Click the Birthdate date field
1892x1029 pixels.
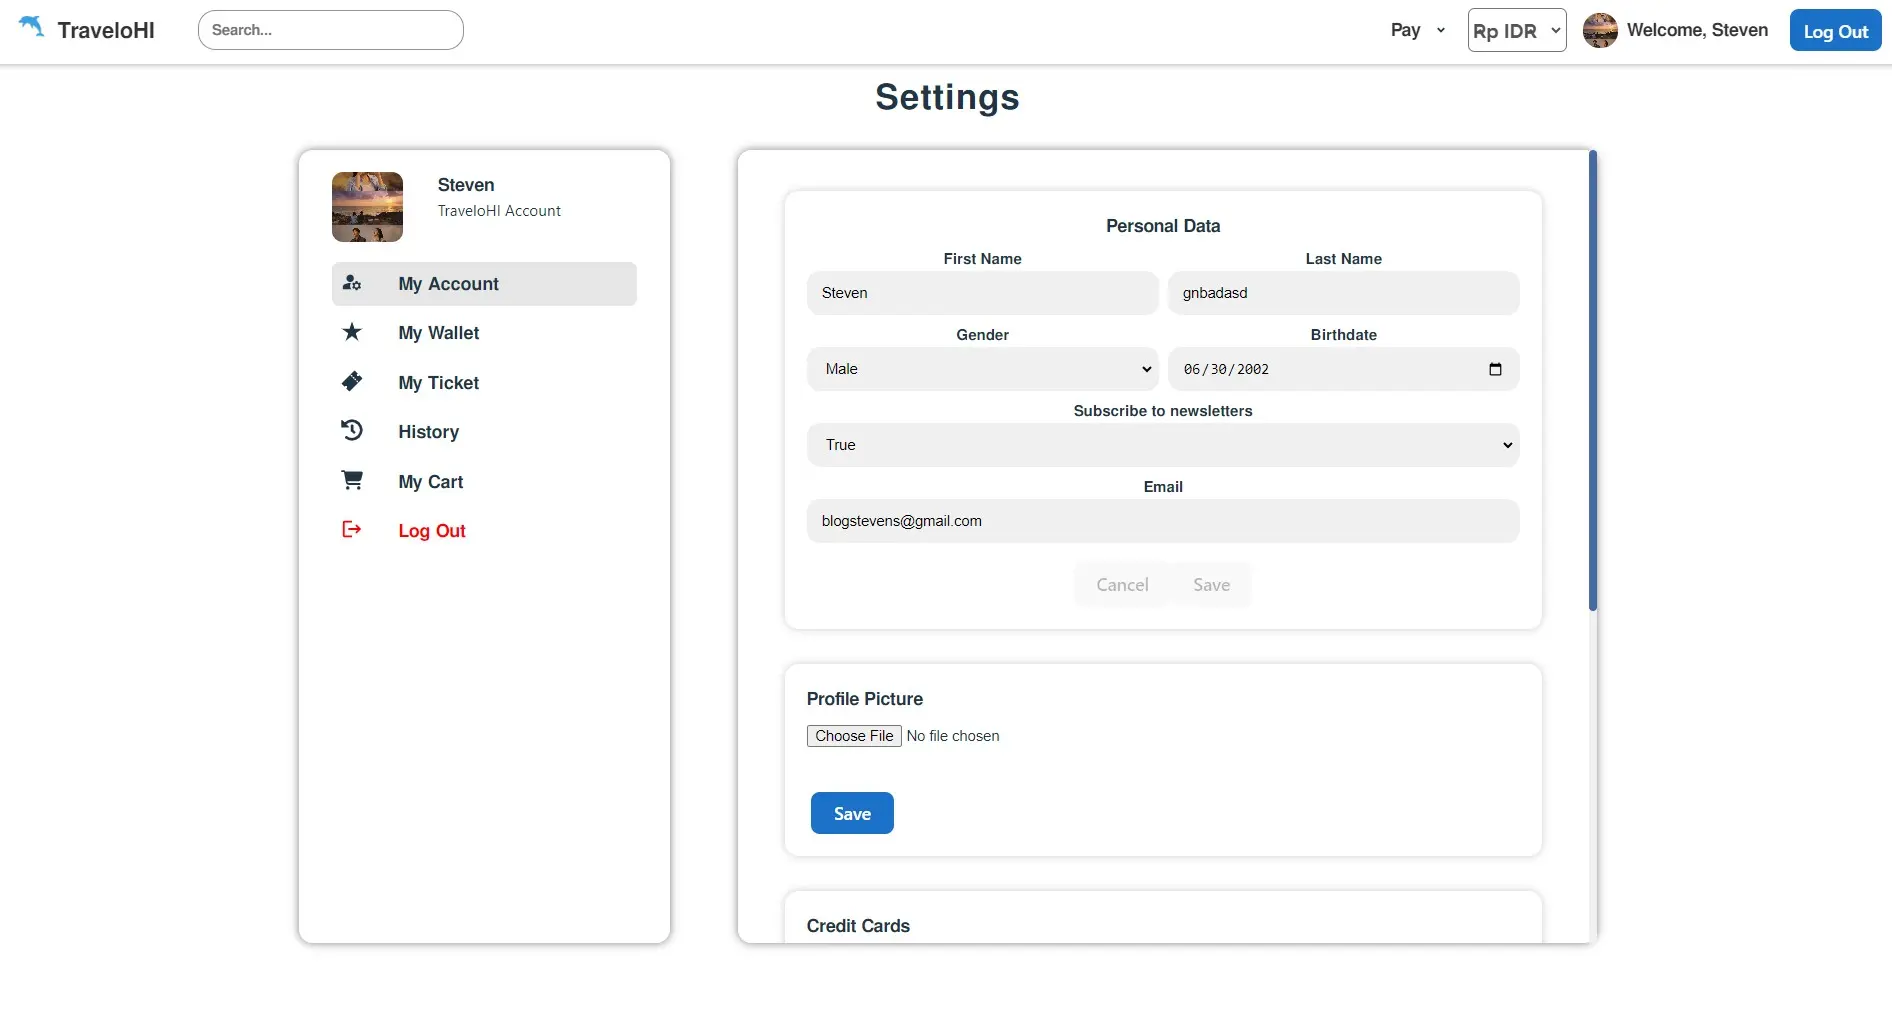pos(1343,369)
